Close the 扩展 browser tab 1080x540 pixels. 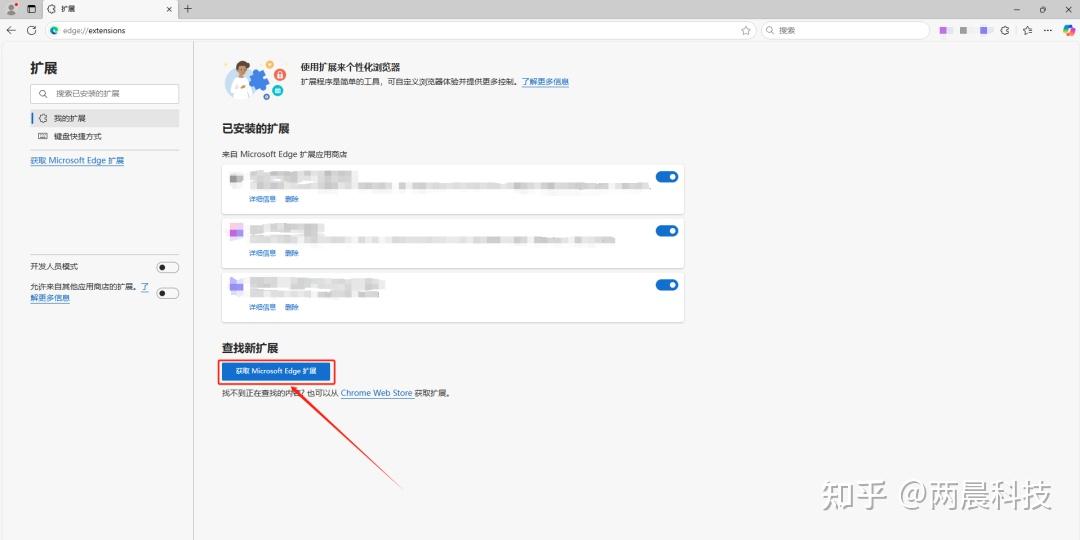(x=170, y=10)
